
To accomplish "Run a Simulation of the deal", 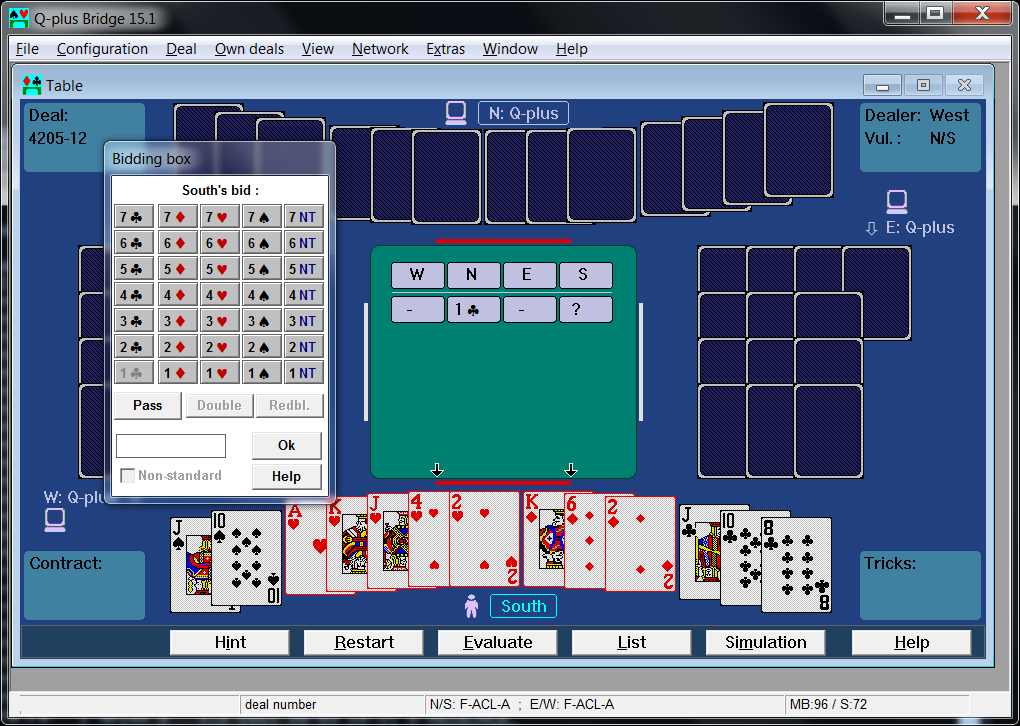I will coord(764,642).
